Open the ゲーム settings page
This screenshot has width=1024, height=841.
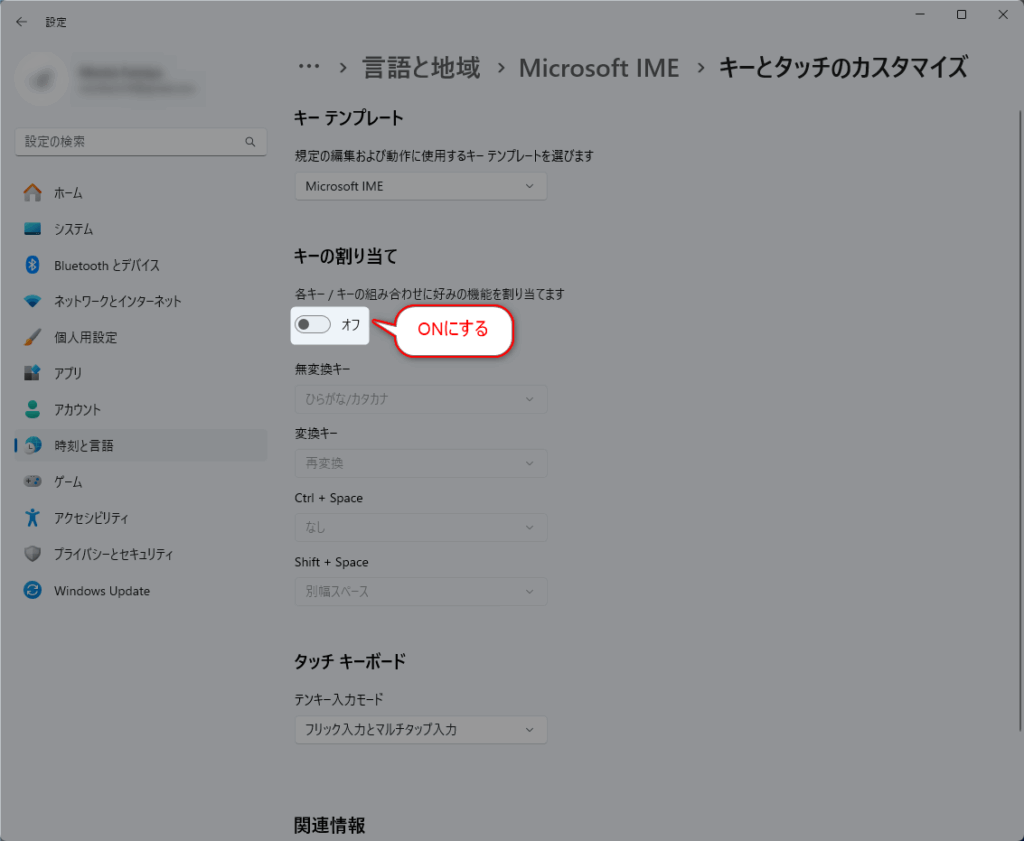(x=140, y=482)
